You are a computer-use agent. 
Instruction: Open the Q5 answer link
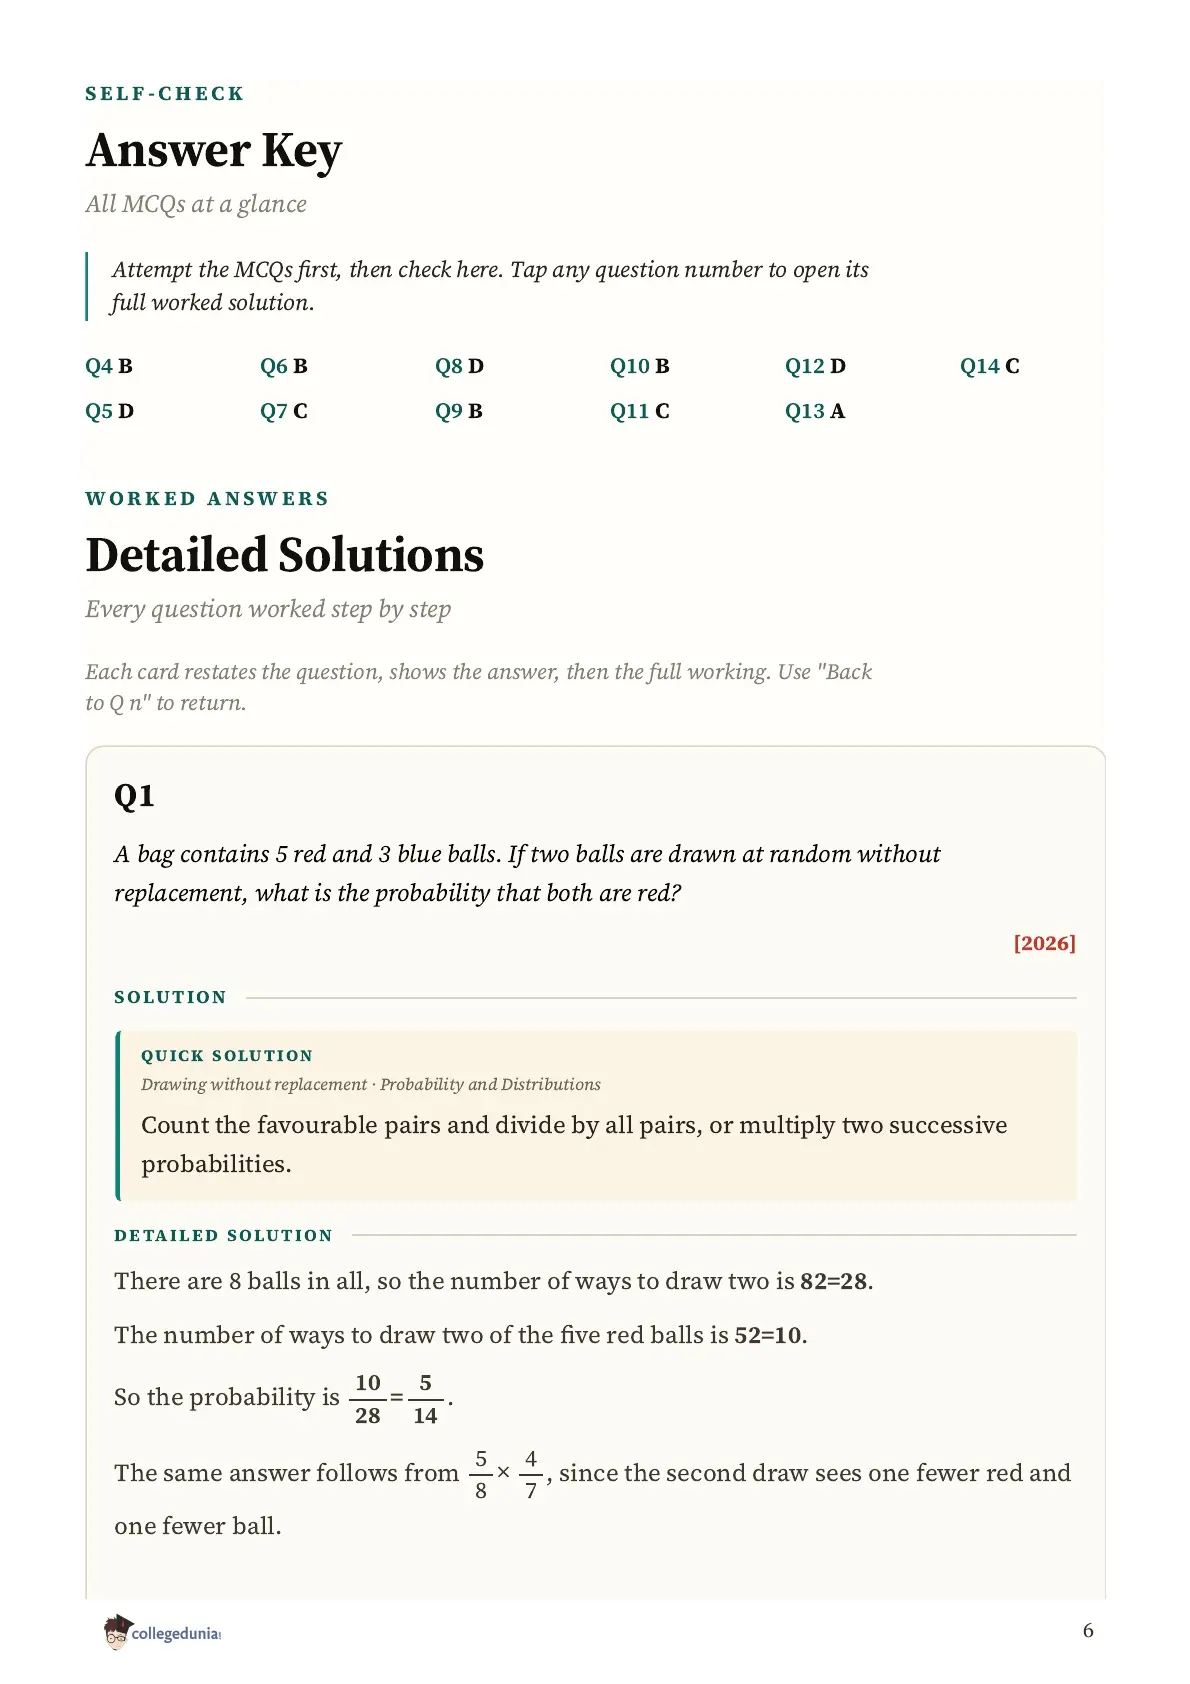coord(109,411)
